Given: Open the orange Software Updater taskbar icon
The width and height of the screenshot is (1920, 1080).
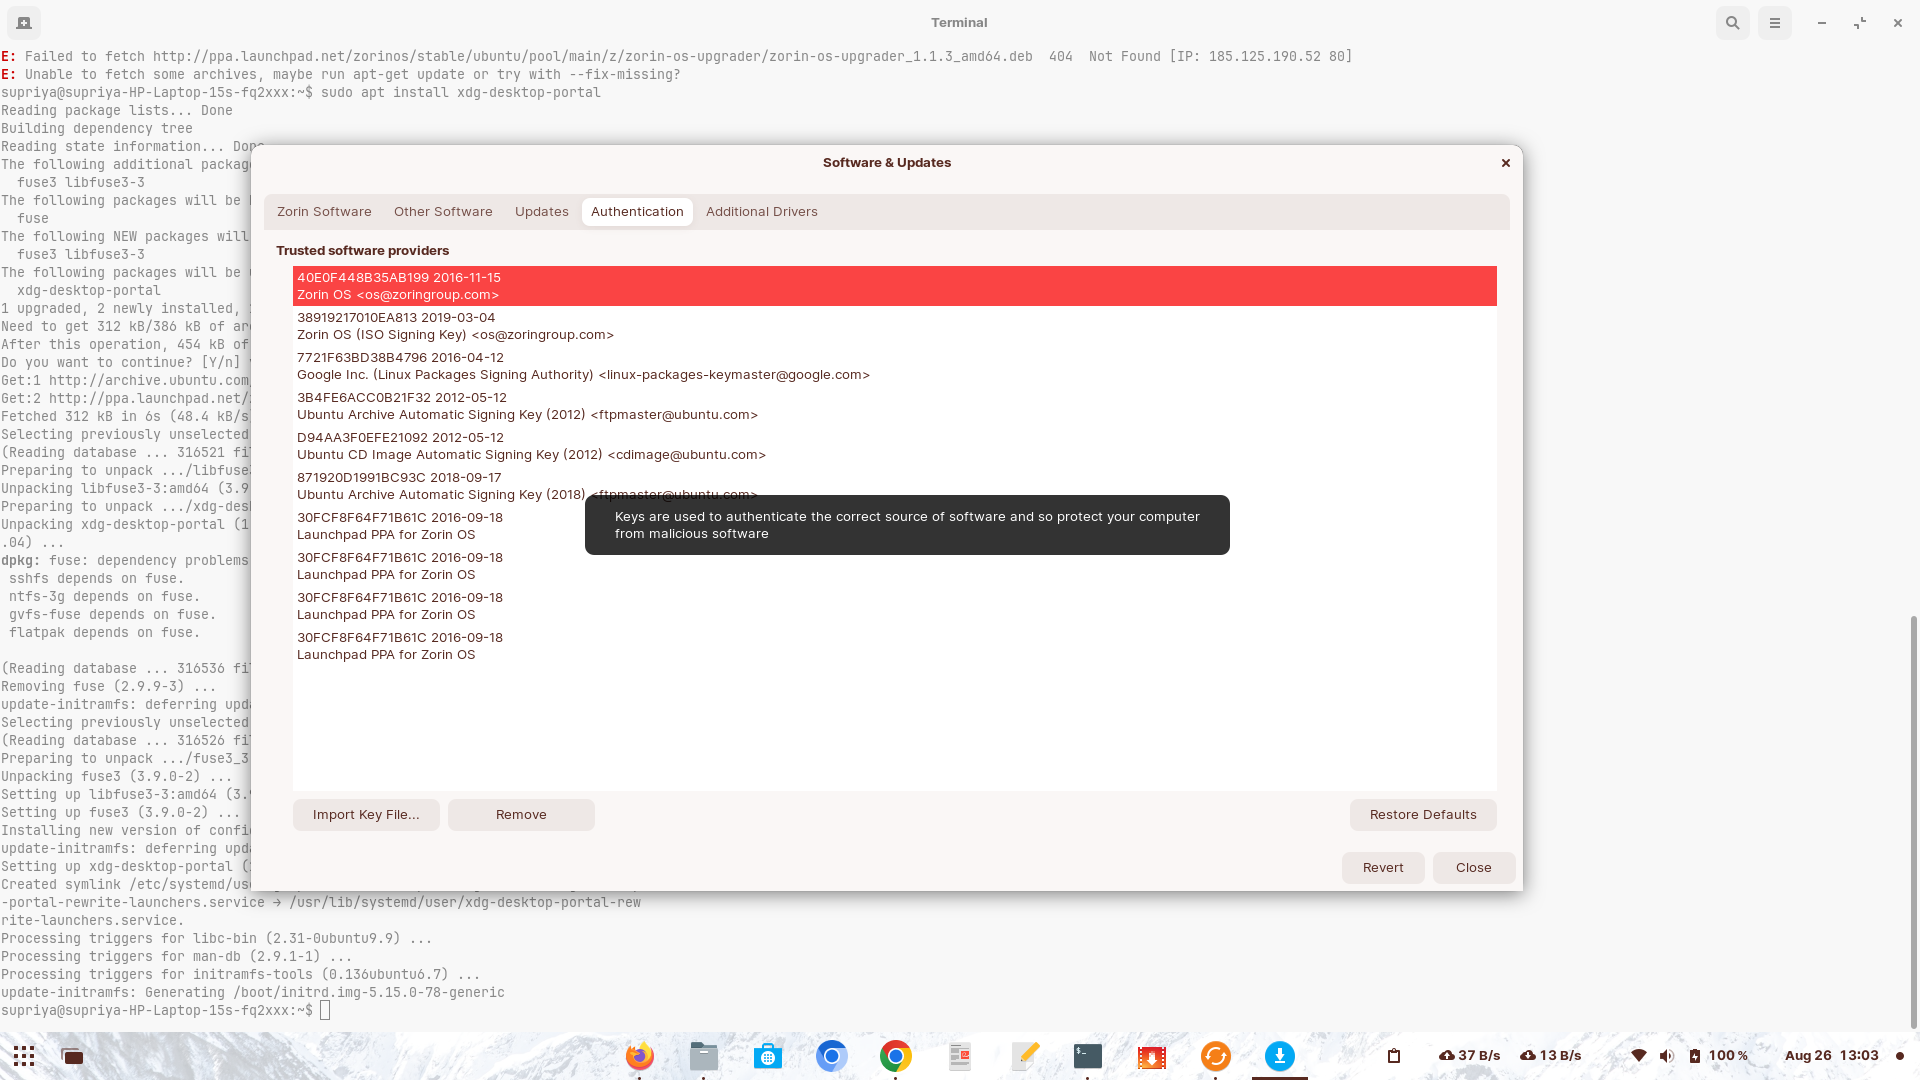Looking at the screenshot, I should point(1216,1056).
